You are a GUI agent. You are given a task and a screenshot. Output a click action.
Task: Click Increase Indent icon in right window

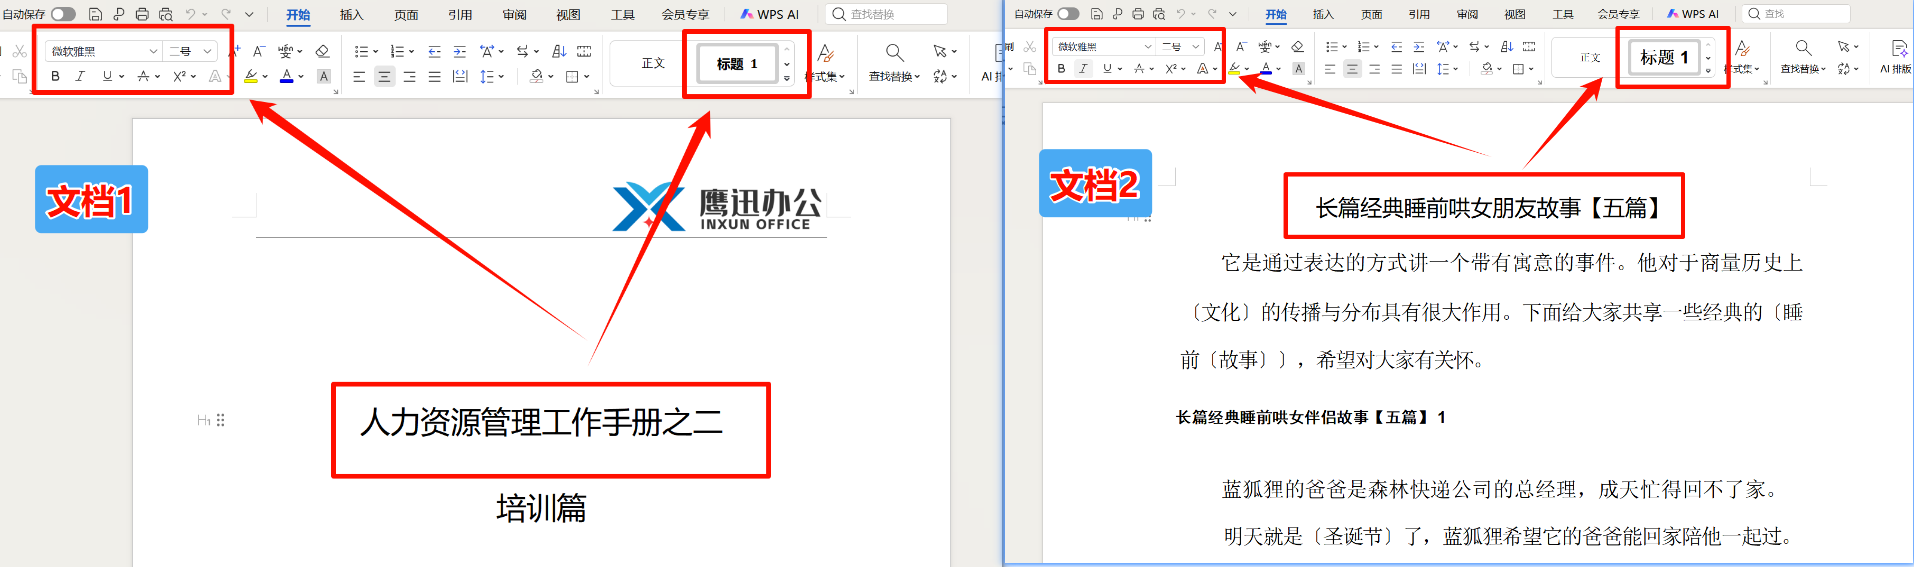1418,46
